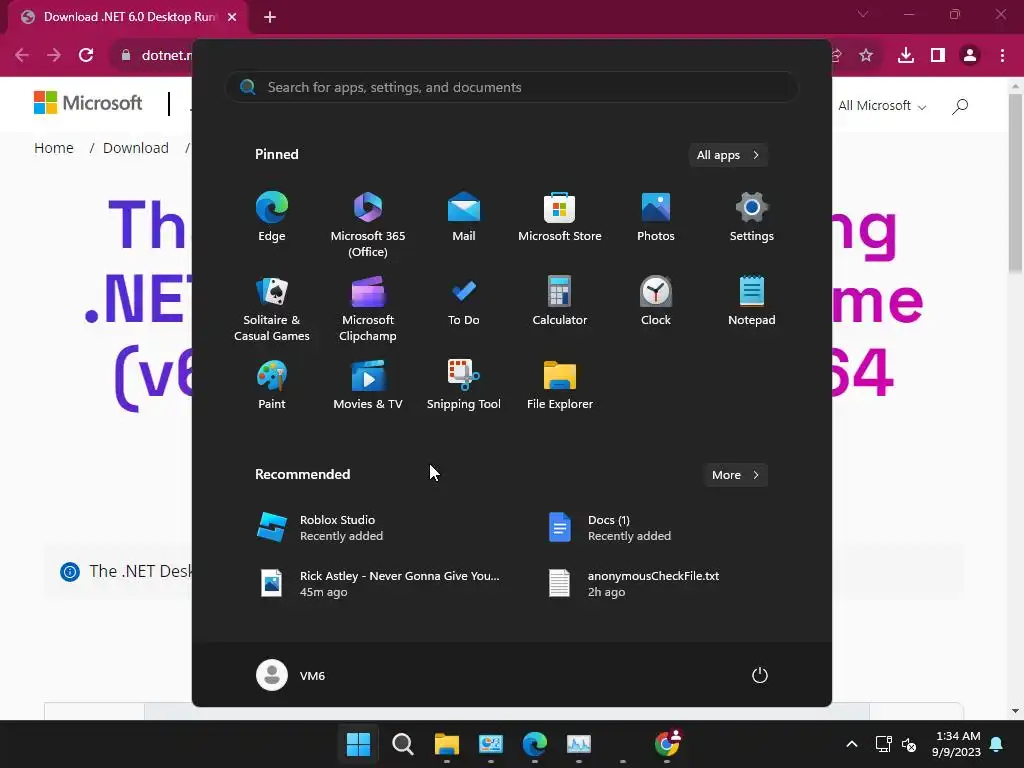Launch Microsoft 365 (Office) app
The width and height of the screenshot is (1024, 768).
[x=368, y=225]
